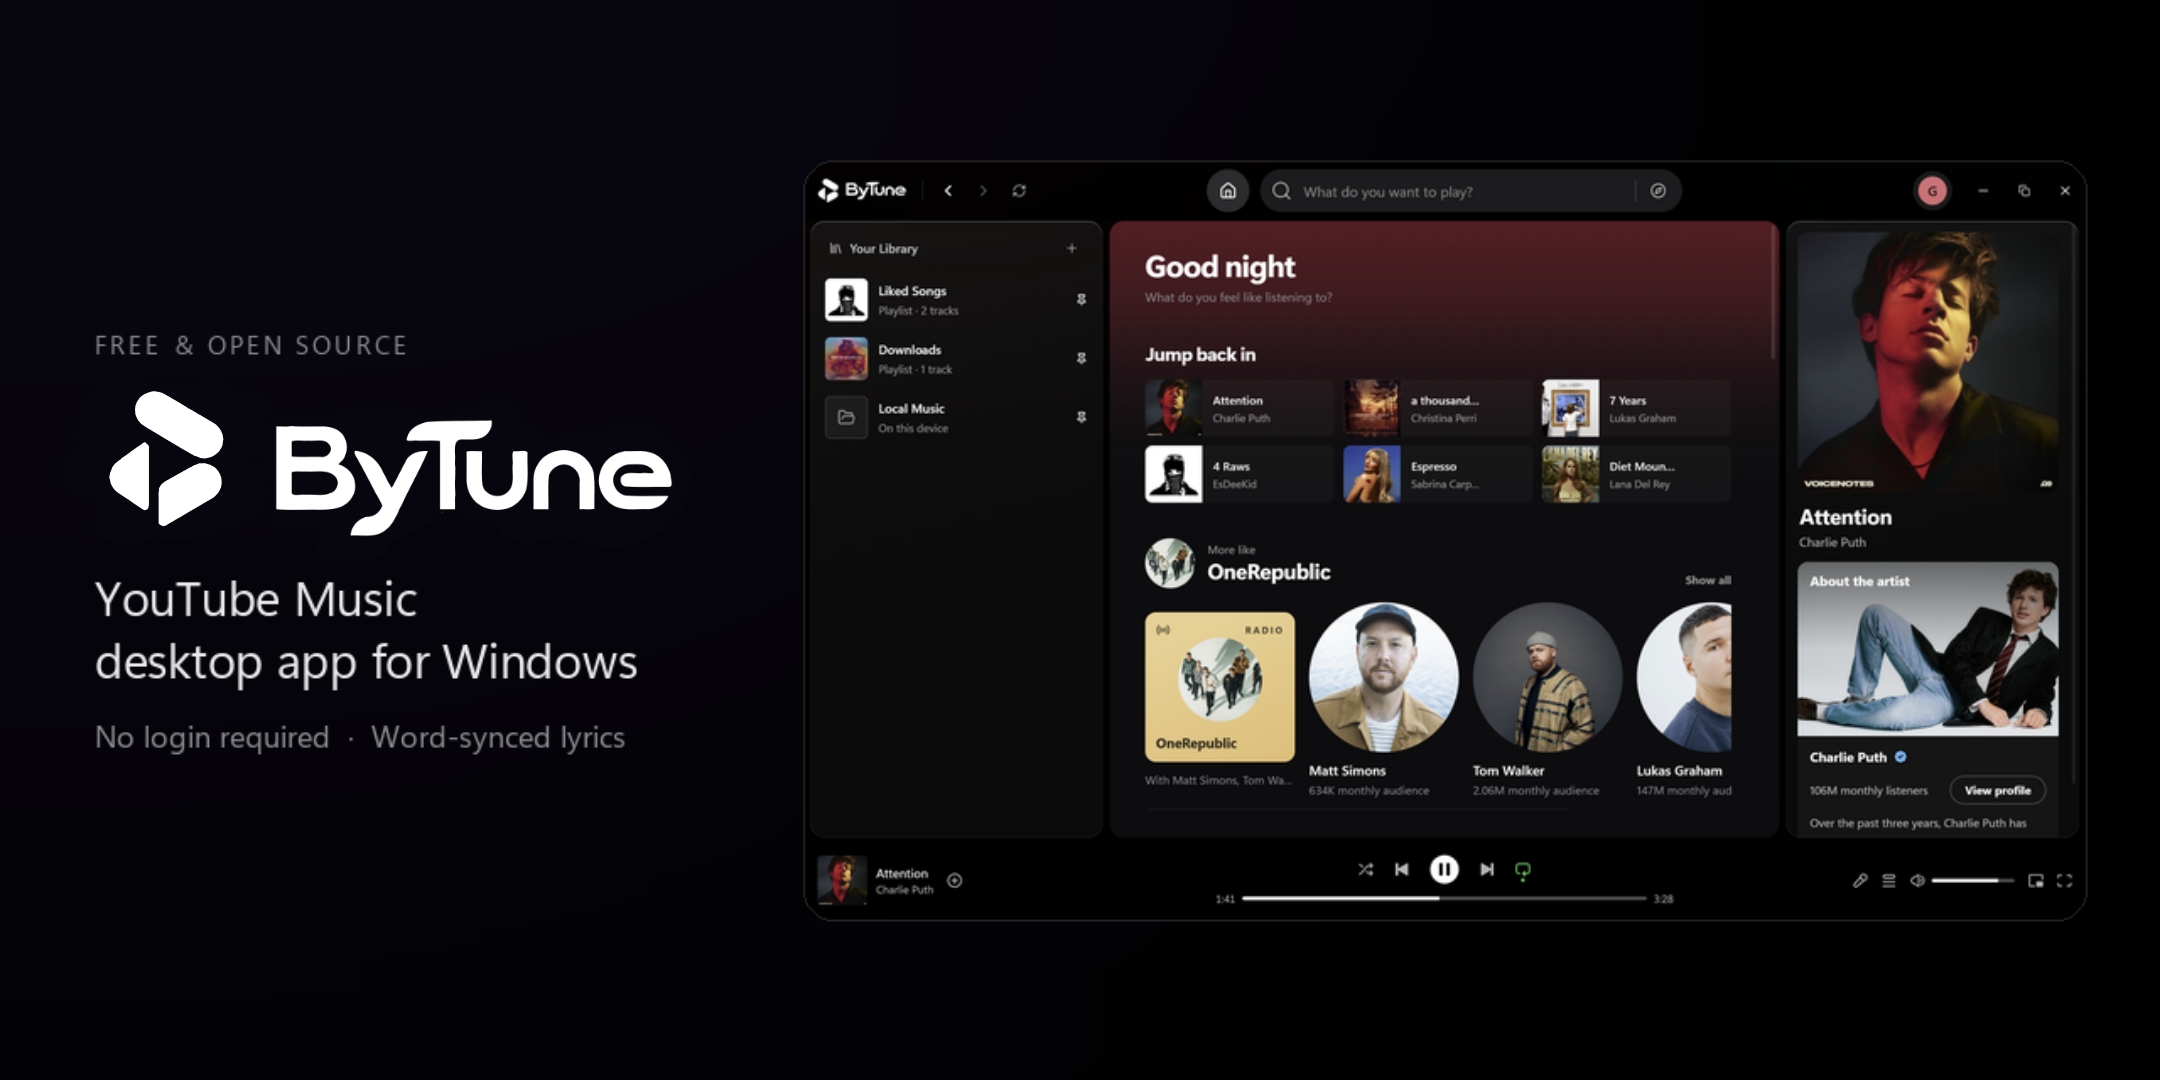Play 'a thousand...' by Christina Perri
The image size is (2160, 1080).
tap(1437, 408)
